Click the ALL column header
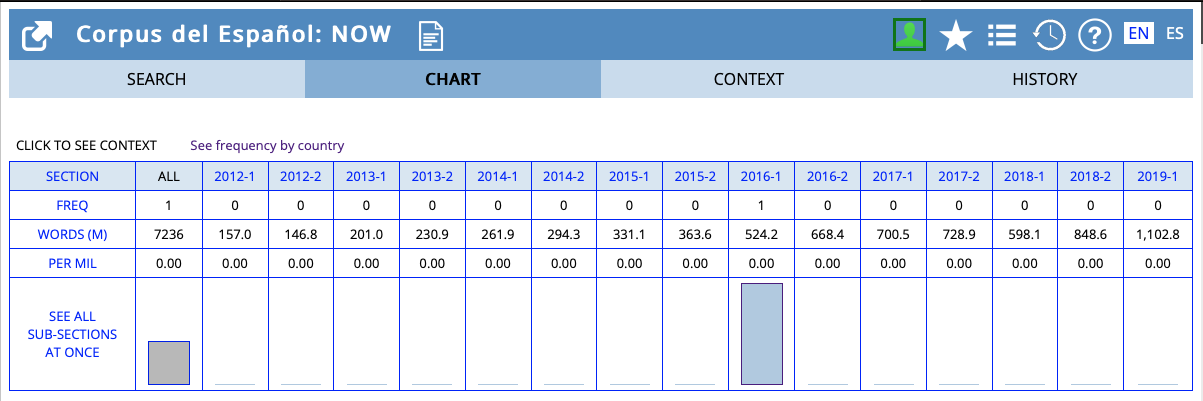Viewport: 1203px width, 401px height. point(169,176)
